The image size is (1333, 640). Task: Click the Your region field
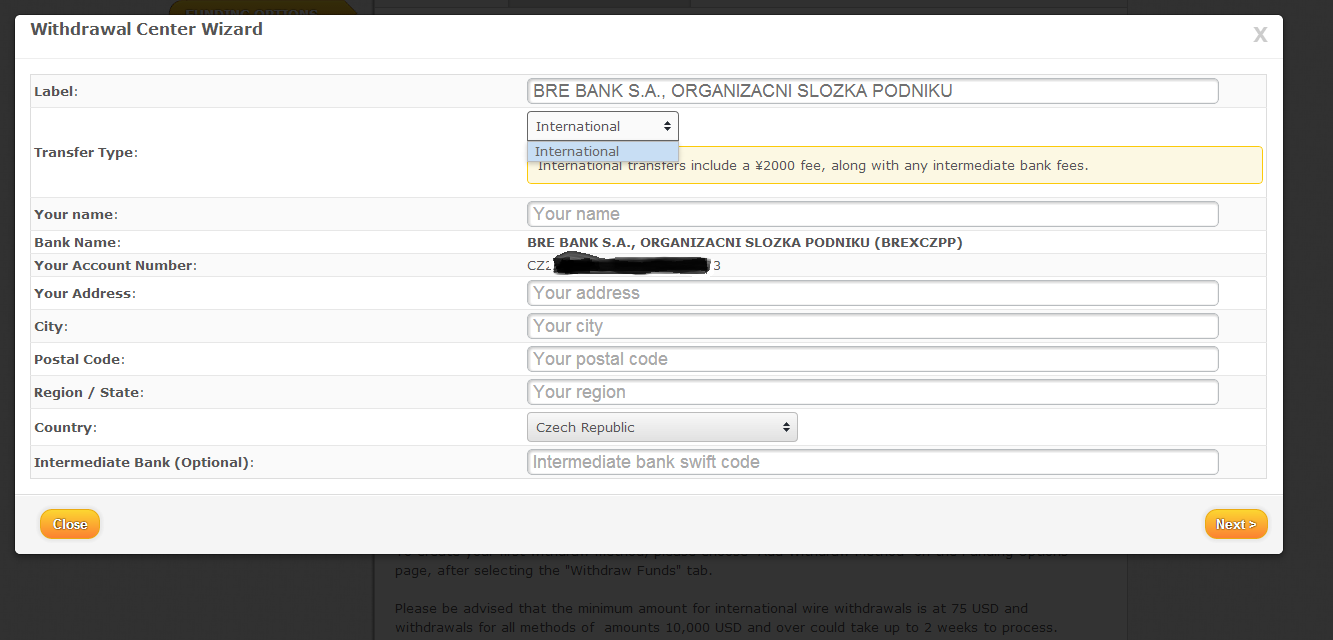(x=873, y=392)
